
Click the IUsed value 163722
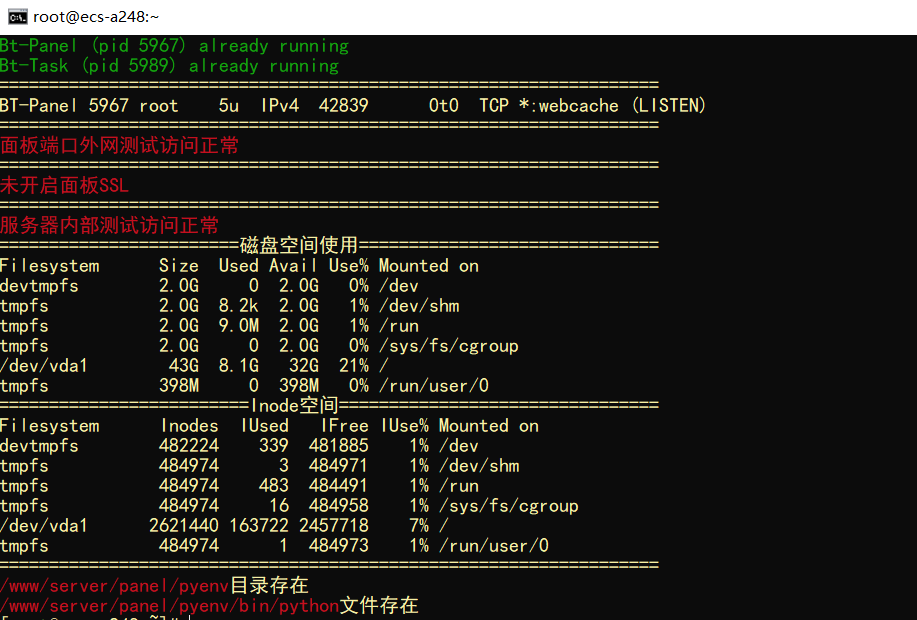click(258, 525)
